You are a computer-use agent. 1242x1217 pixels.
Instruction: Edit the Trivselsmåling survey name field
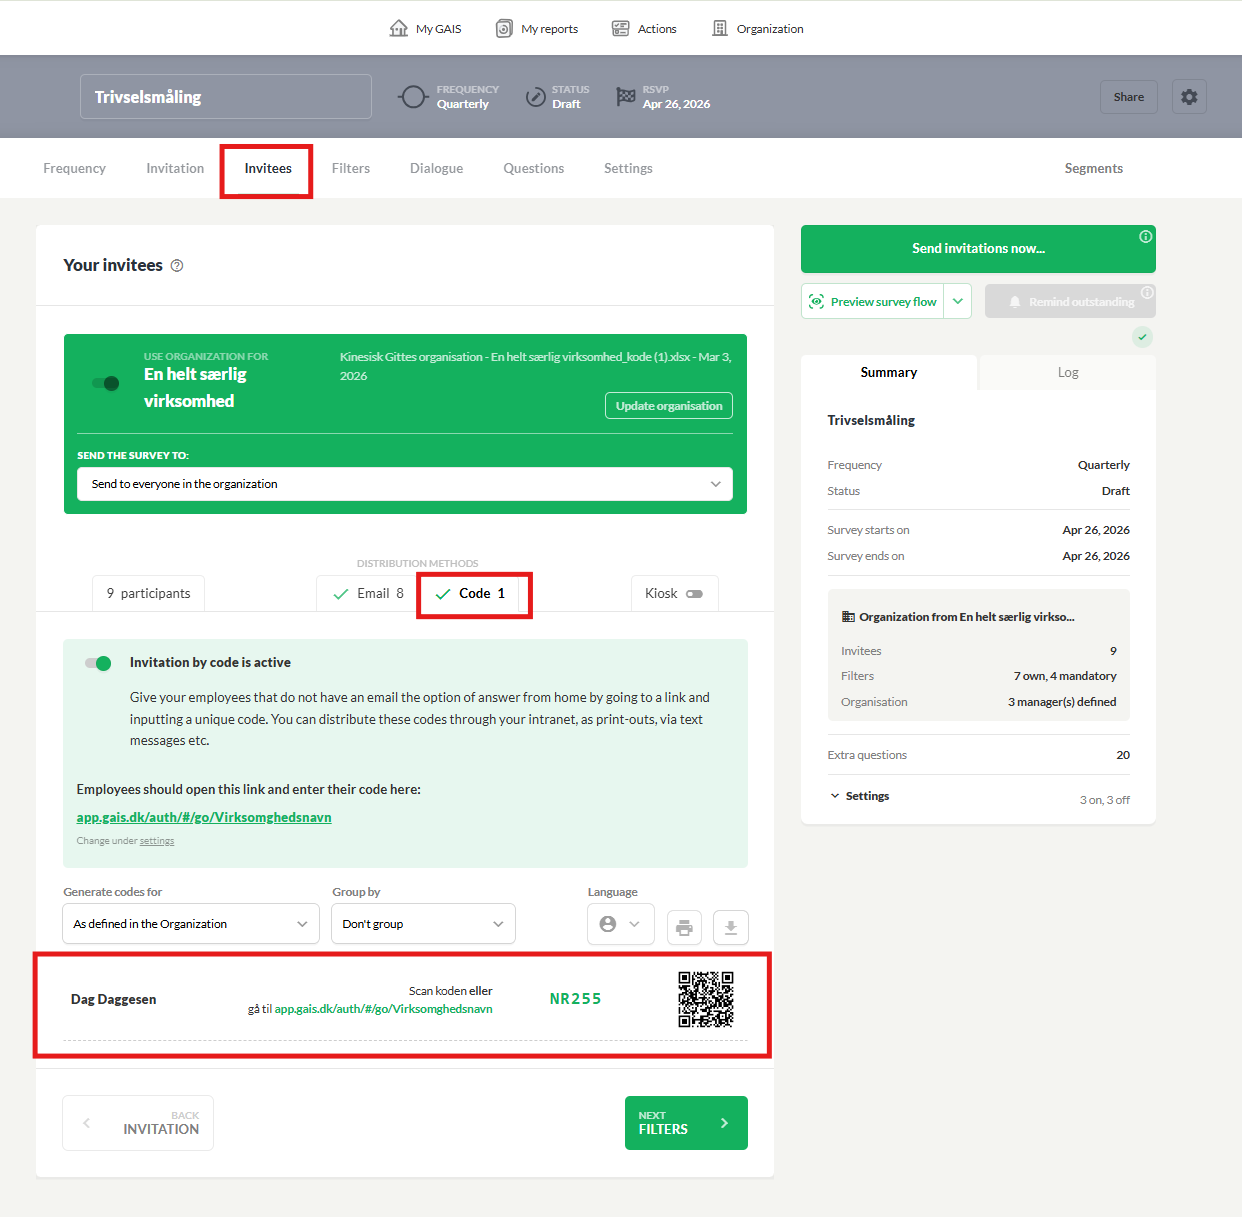[x=226, y=97]
